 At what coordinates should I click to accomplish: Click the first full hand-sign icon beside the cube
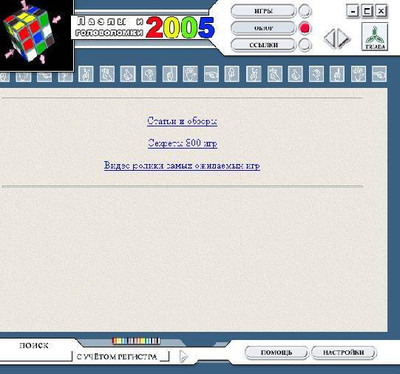86,74
